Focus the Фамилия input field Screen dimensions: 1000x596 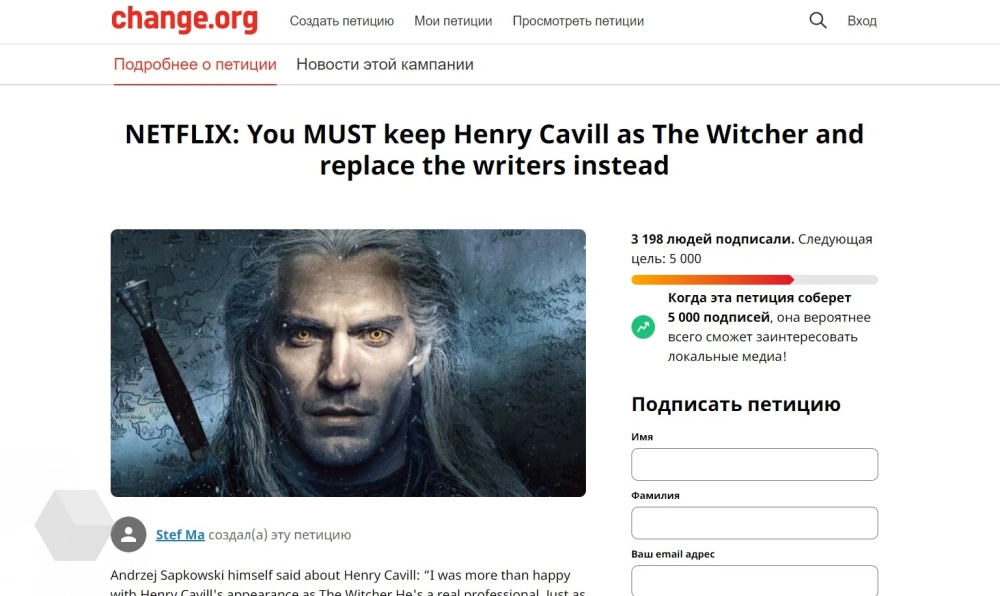pyautogui.click(x=754, y=523)
